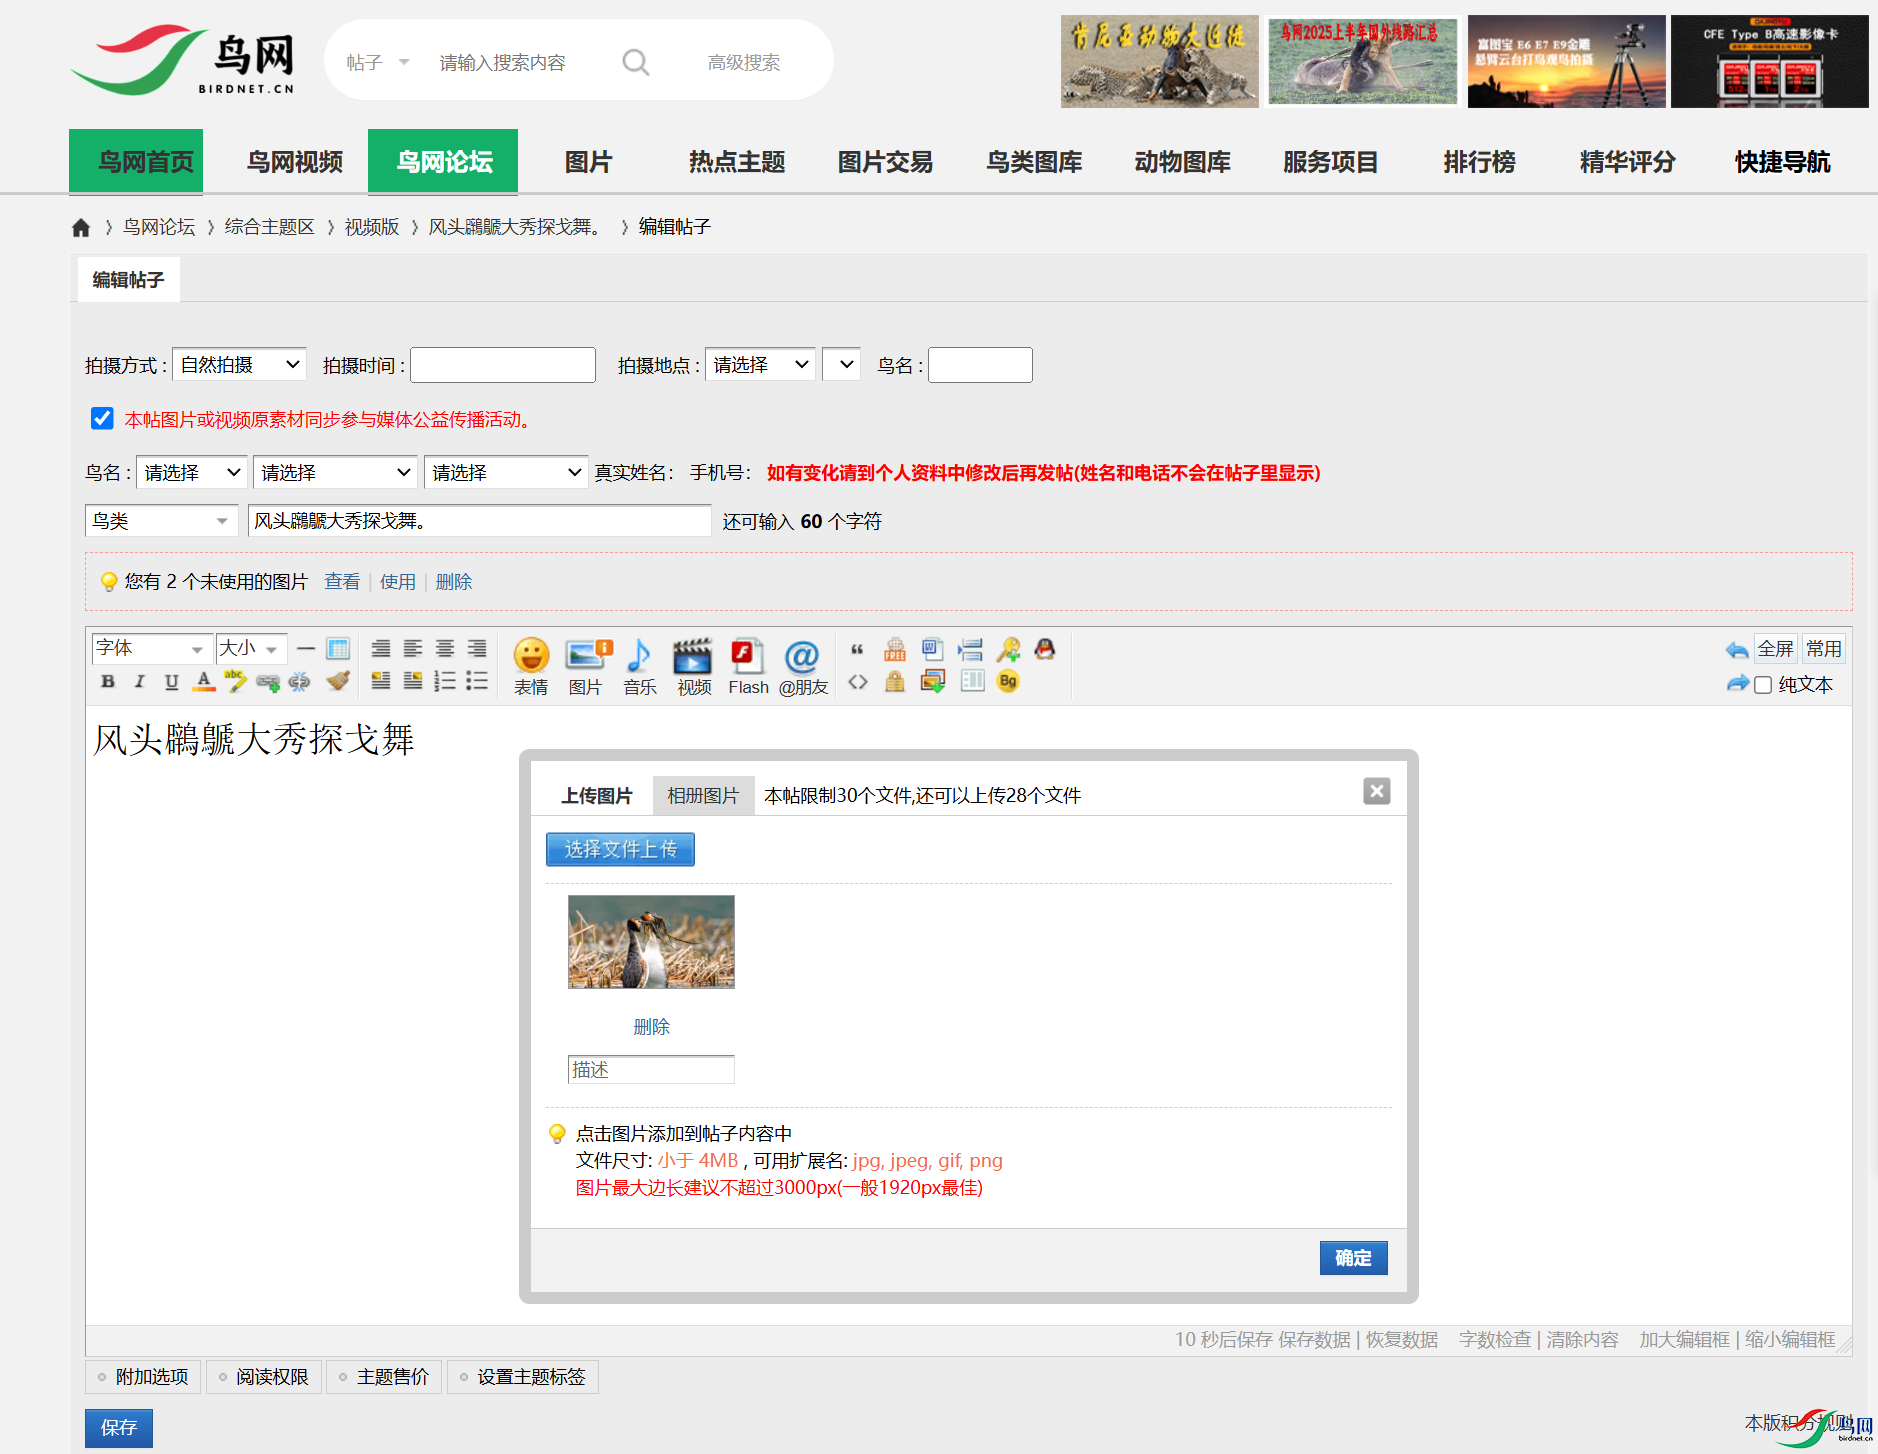Open 快捷导航 in main navigation

point(1783,161)
